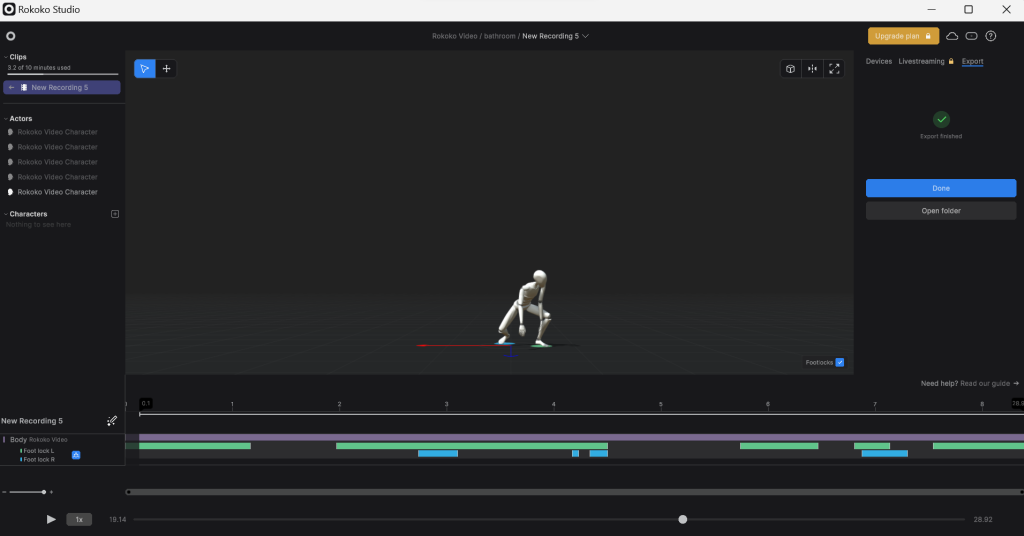Collapse the Clips section
Viewport: 1024px width, 536px height.
coord(6,57)
